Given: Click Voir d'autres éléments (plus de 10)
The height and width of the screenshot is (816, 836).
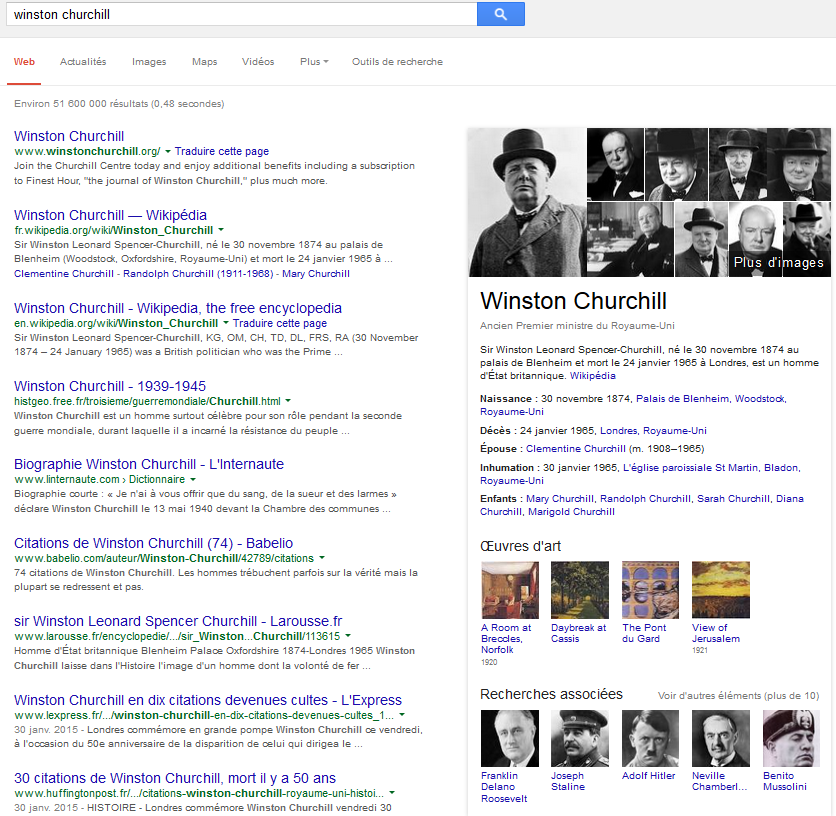Looking at the screenshot, I should click(738, 695).
